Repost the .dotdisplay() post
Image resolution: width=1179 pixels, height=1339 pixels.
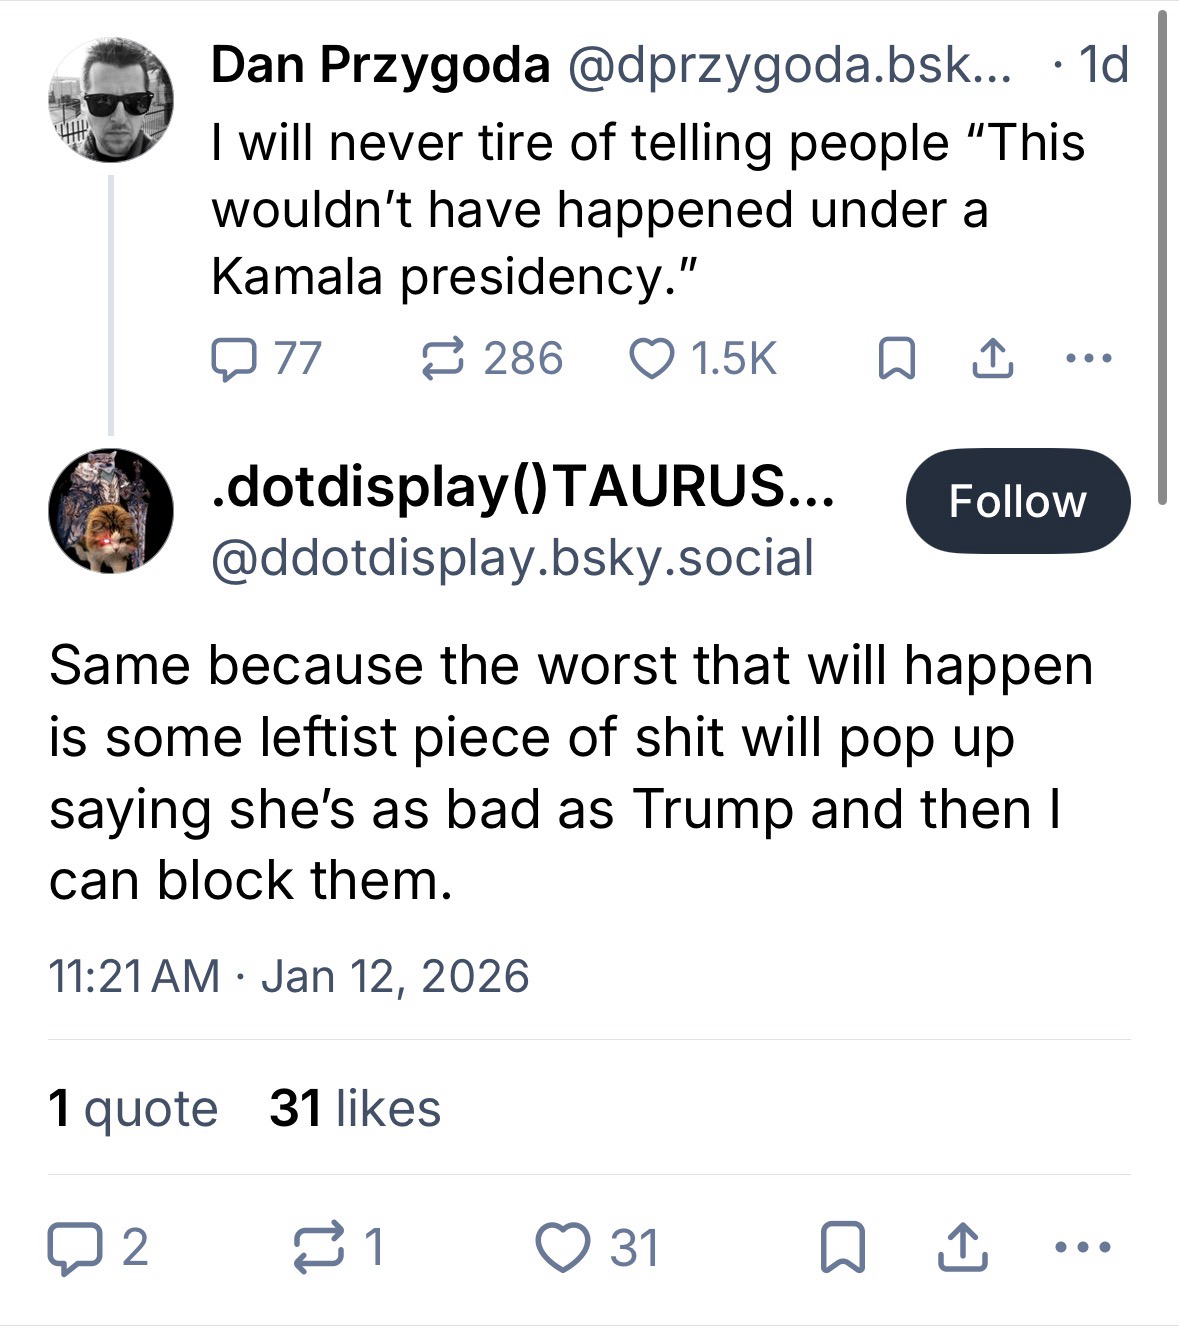[316, 1248]
